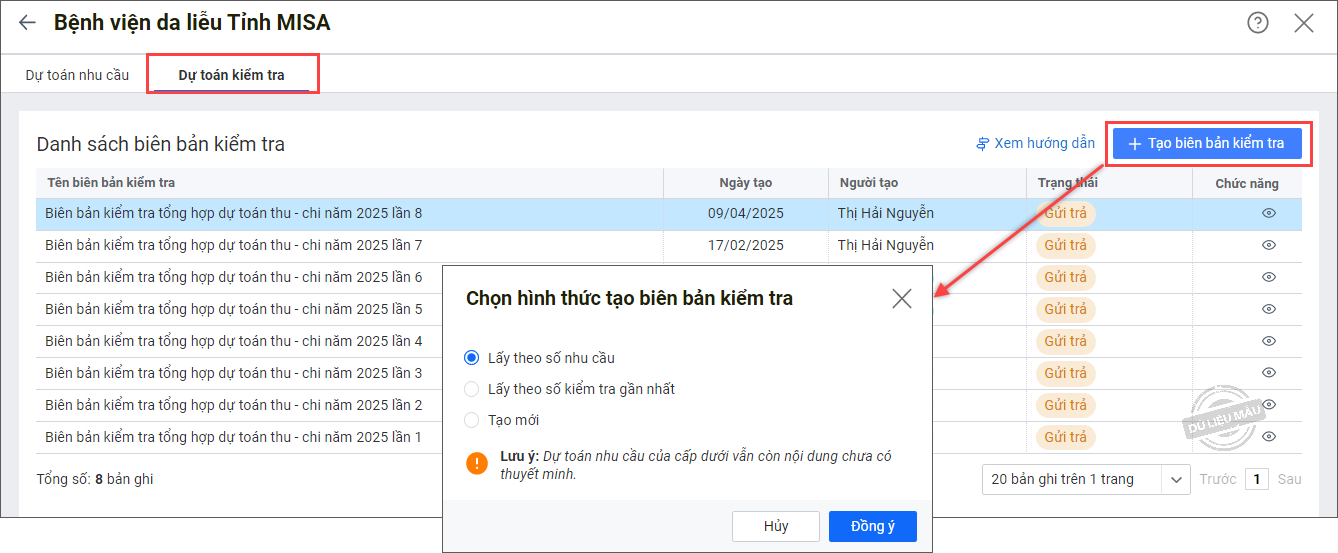
Task: Select row 'Biên bản kiểm tra... lần 1'
Action: coord(234,437)
